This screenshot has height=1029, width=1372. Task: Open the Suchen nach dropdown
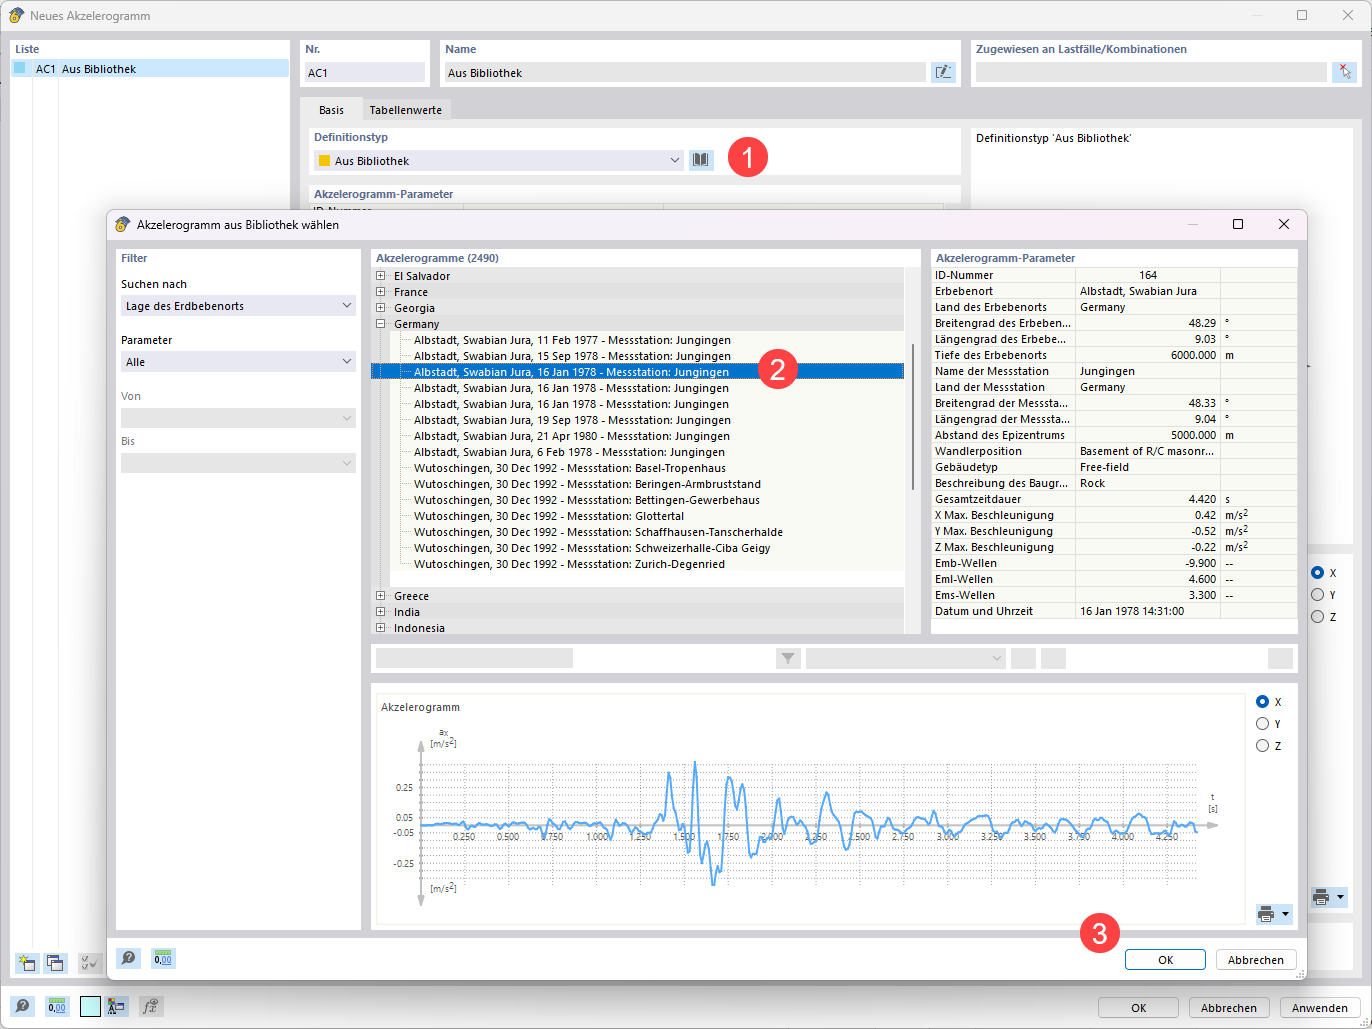click(238, 306)
